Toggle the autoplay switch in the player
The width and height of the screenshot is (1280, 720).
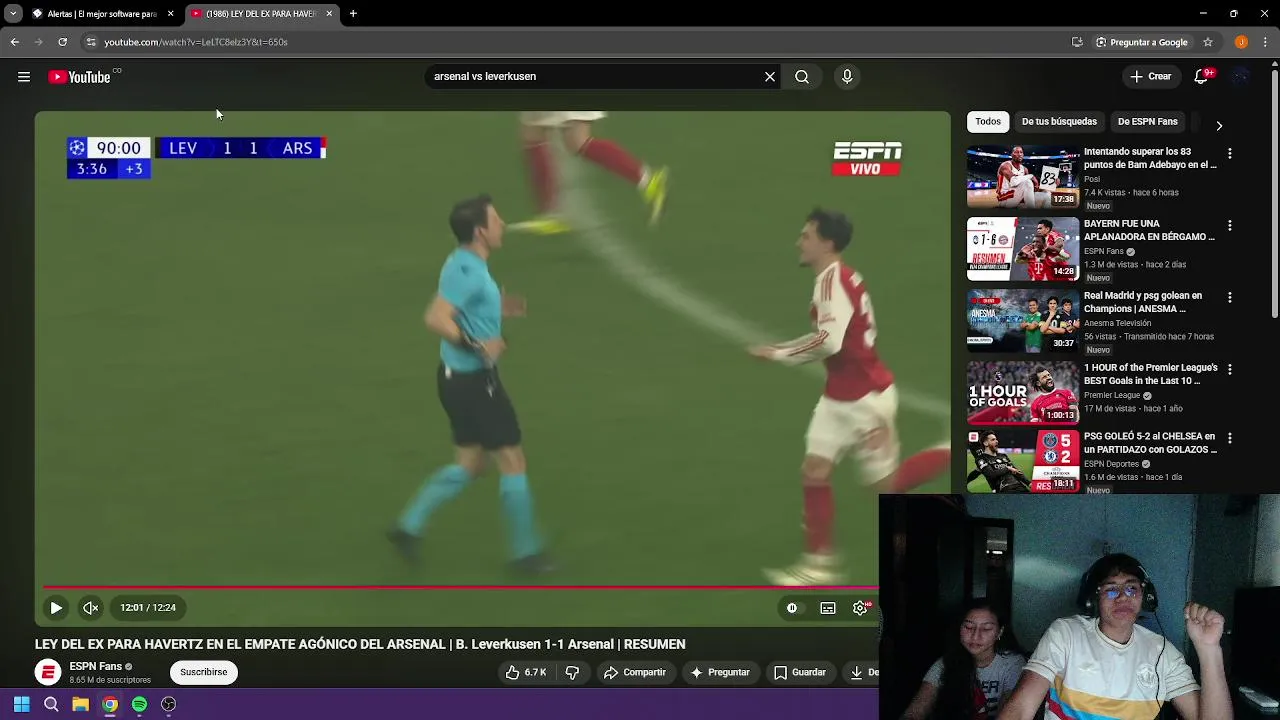[x=792, y=607]
